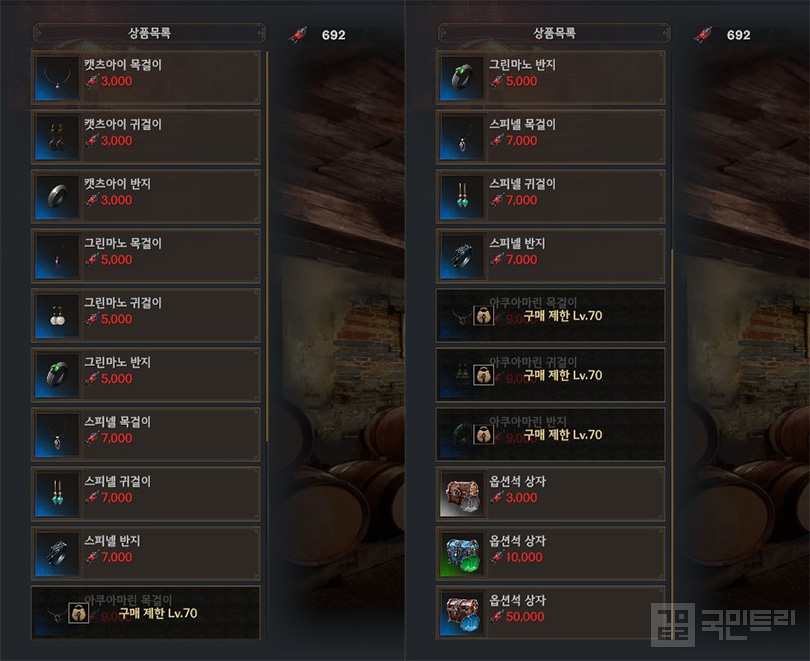Screen dimensions: 810x661
Task: Click the 5,000 price under 그린마노 귀걸이
Action: pyautogui.click(x=116, y=319)
